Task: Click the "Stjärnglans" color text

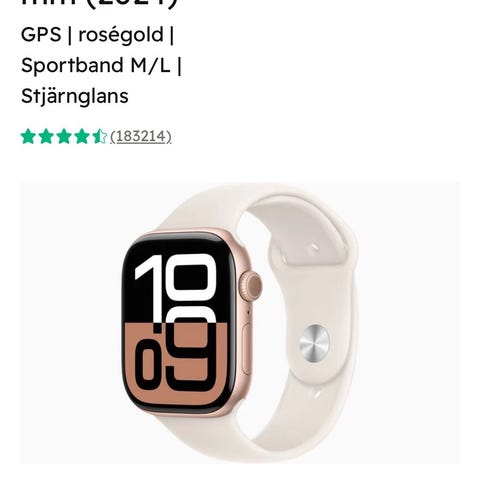Action: (75, 96)
